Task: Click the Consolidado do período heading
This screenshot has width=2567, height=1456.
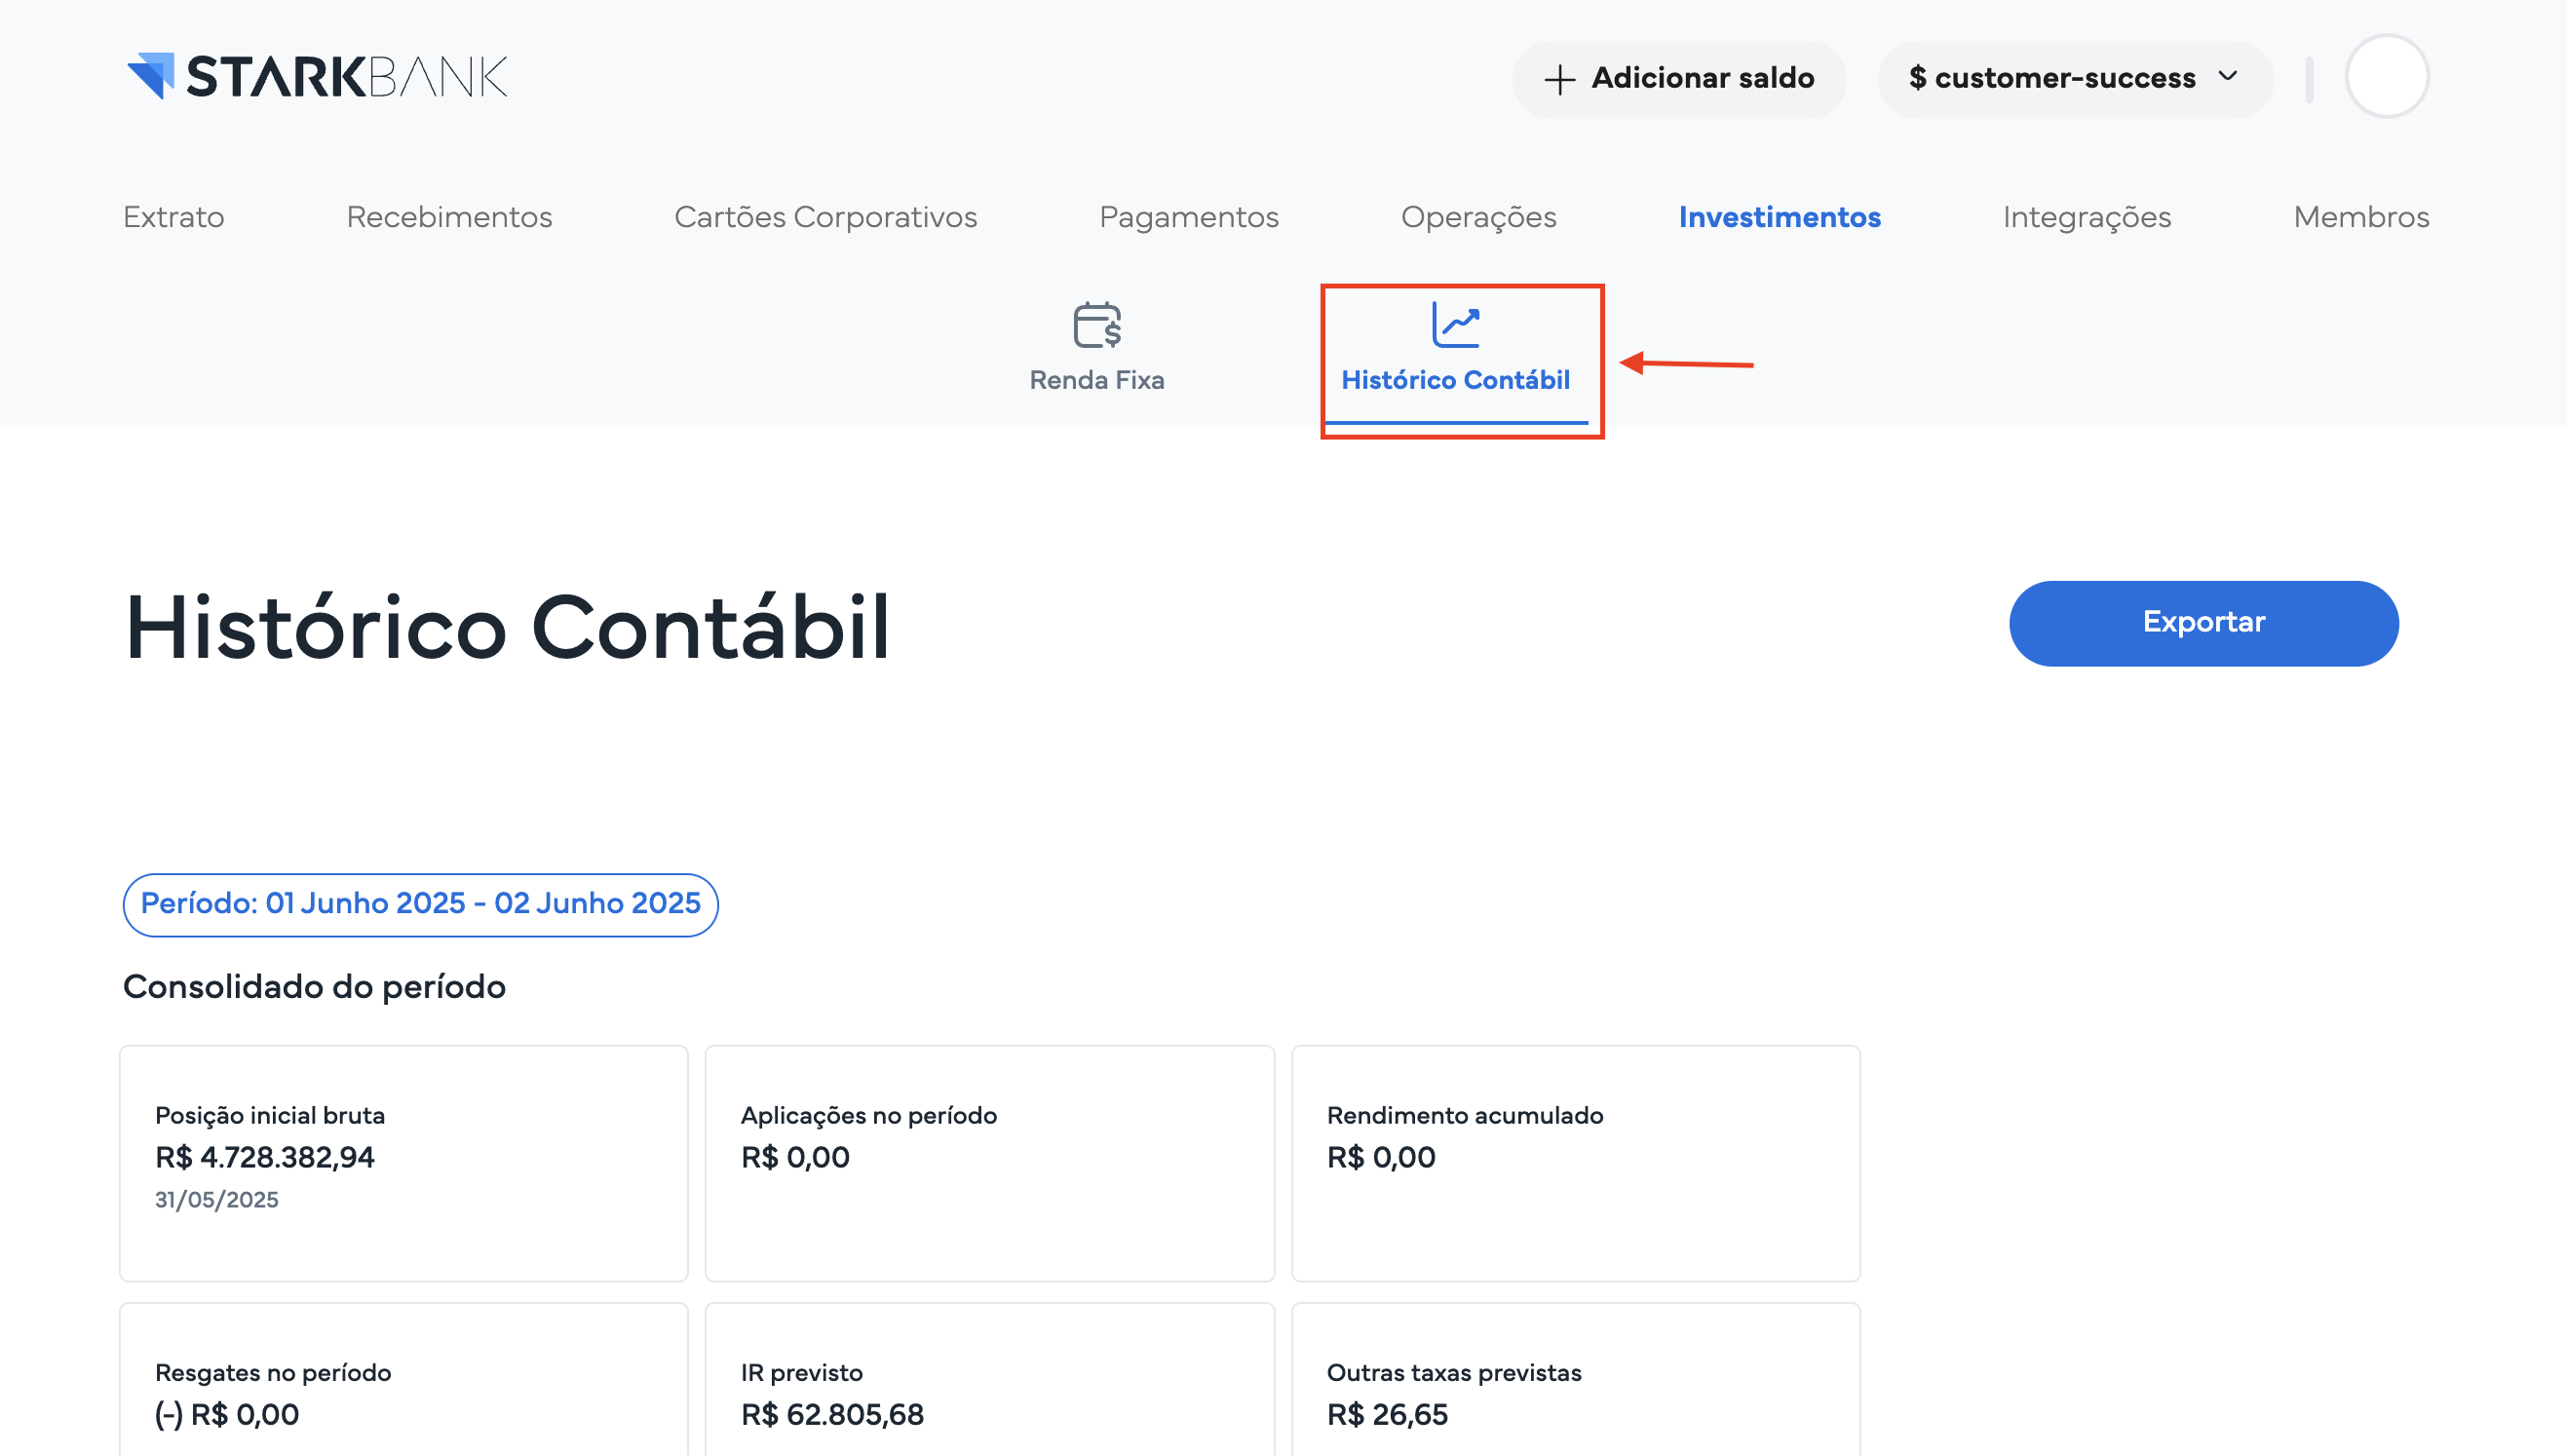Action: click(314, 987)
